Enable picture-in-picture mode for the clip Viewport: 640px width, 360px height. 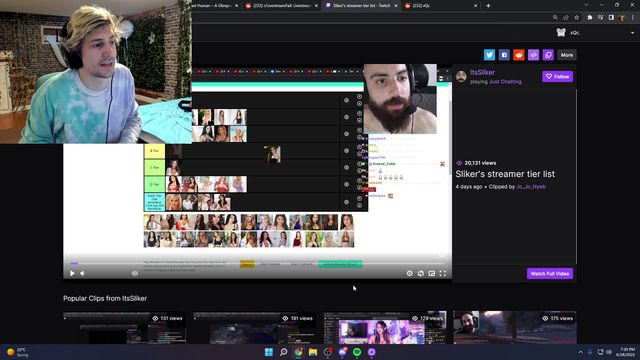tap(431, 273)
